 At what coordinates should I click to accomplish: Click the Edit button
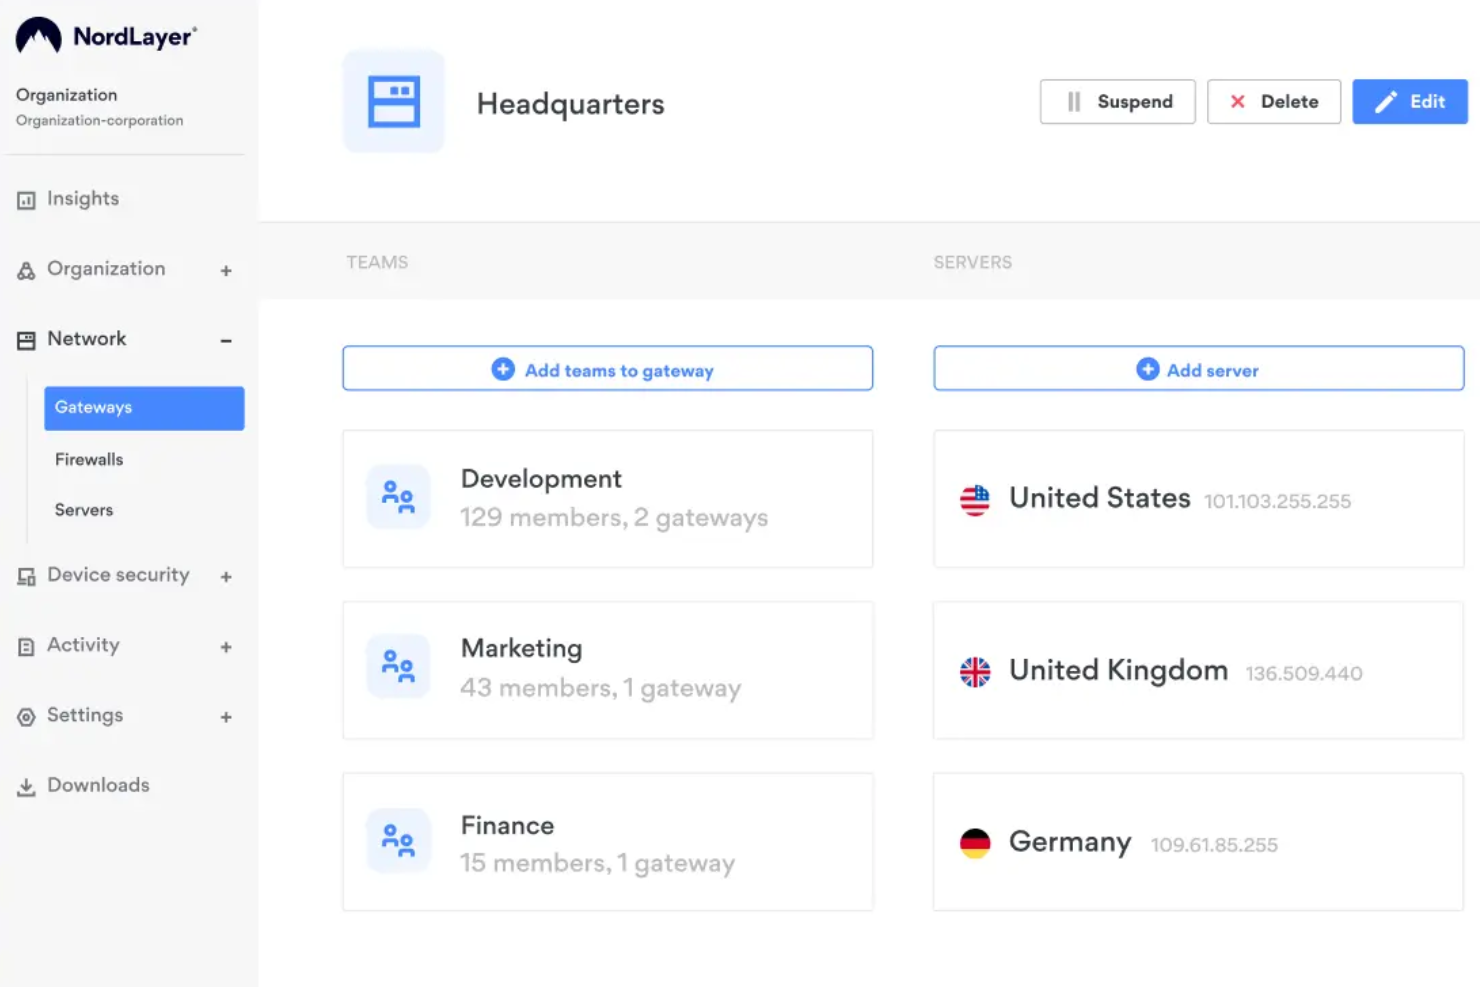tap(1410, 101)
